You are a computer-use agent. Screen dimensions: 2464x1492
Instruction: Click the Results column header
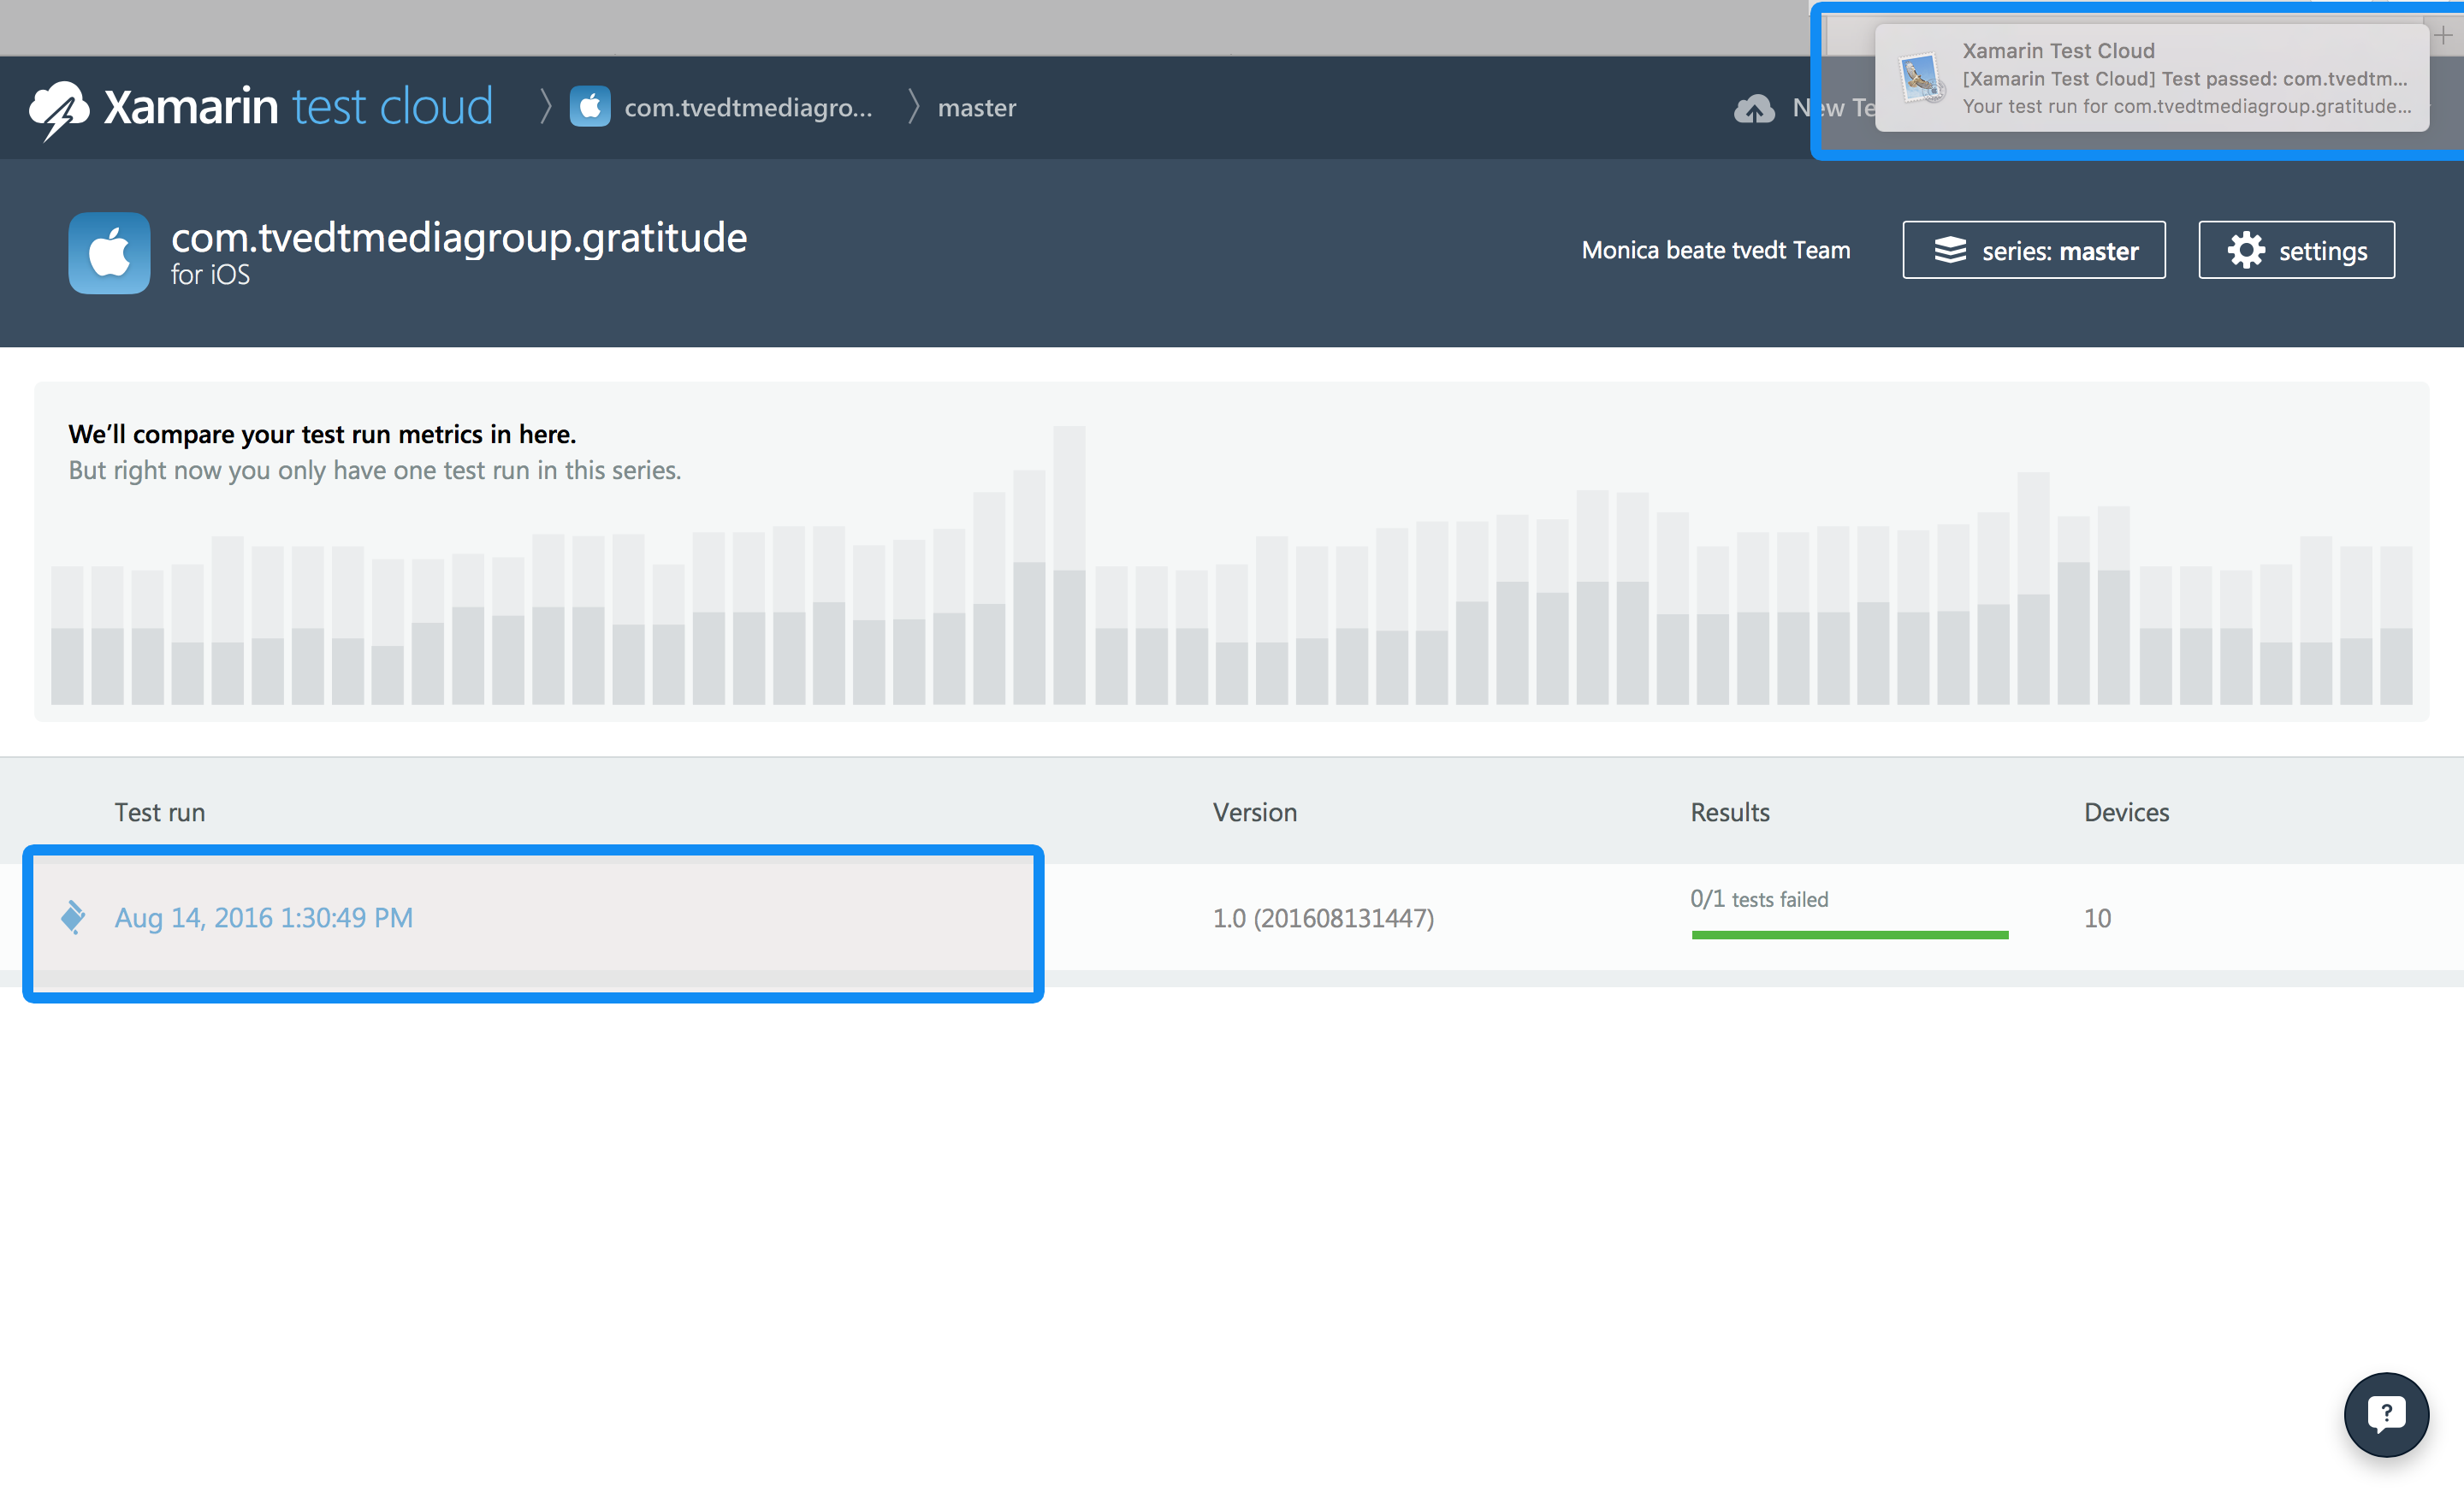[x=1730, y=812]
